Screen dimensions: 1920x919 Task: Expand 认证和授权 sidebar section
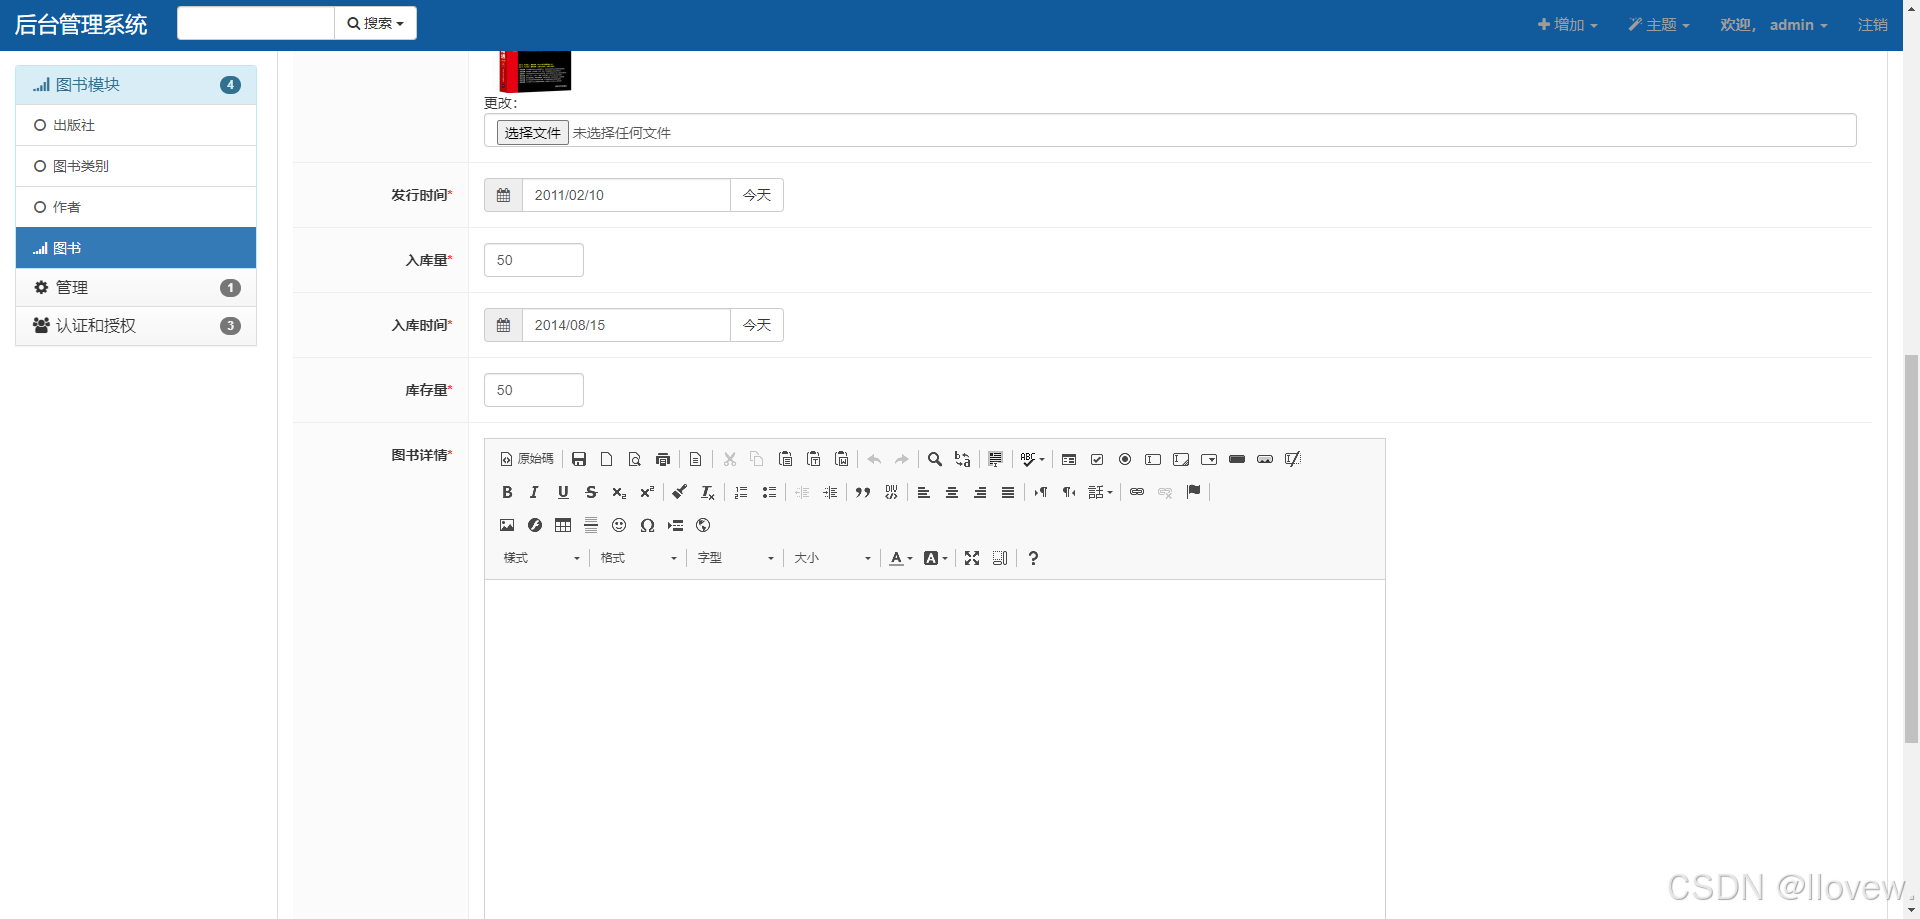[x=136, y=326]
